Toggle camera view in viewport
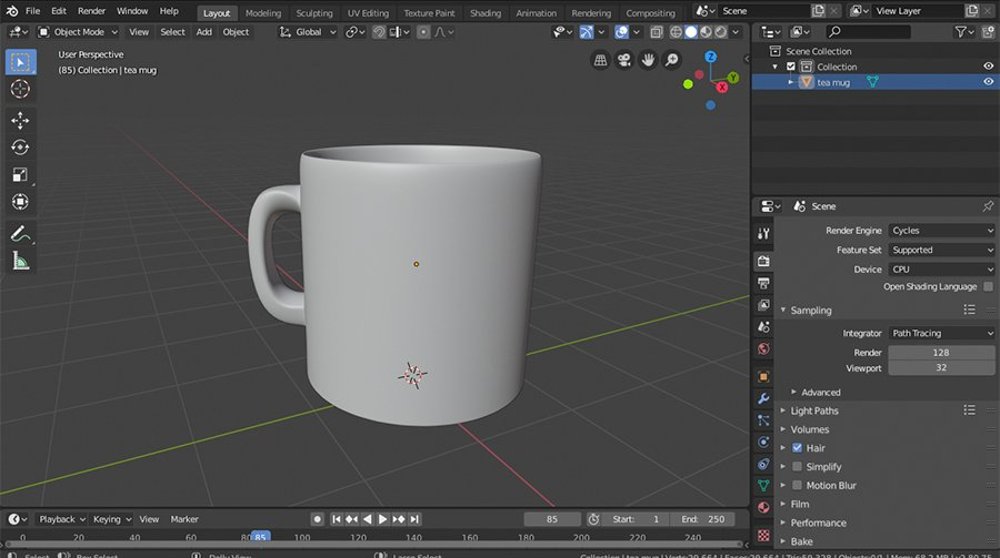 tap(624, 60)
